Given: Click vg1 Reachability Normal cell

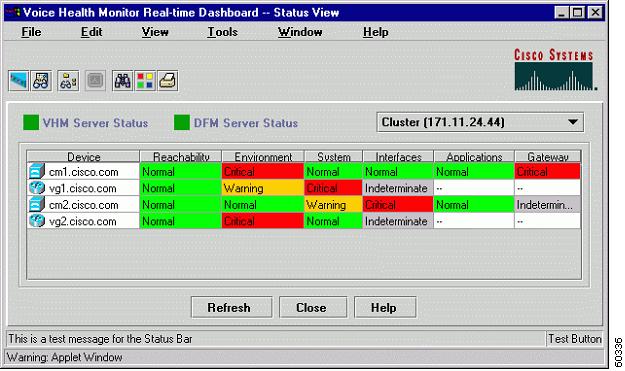Looking at the screenshot, I should click(x=181, y=188).
